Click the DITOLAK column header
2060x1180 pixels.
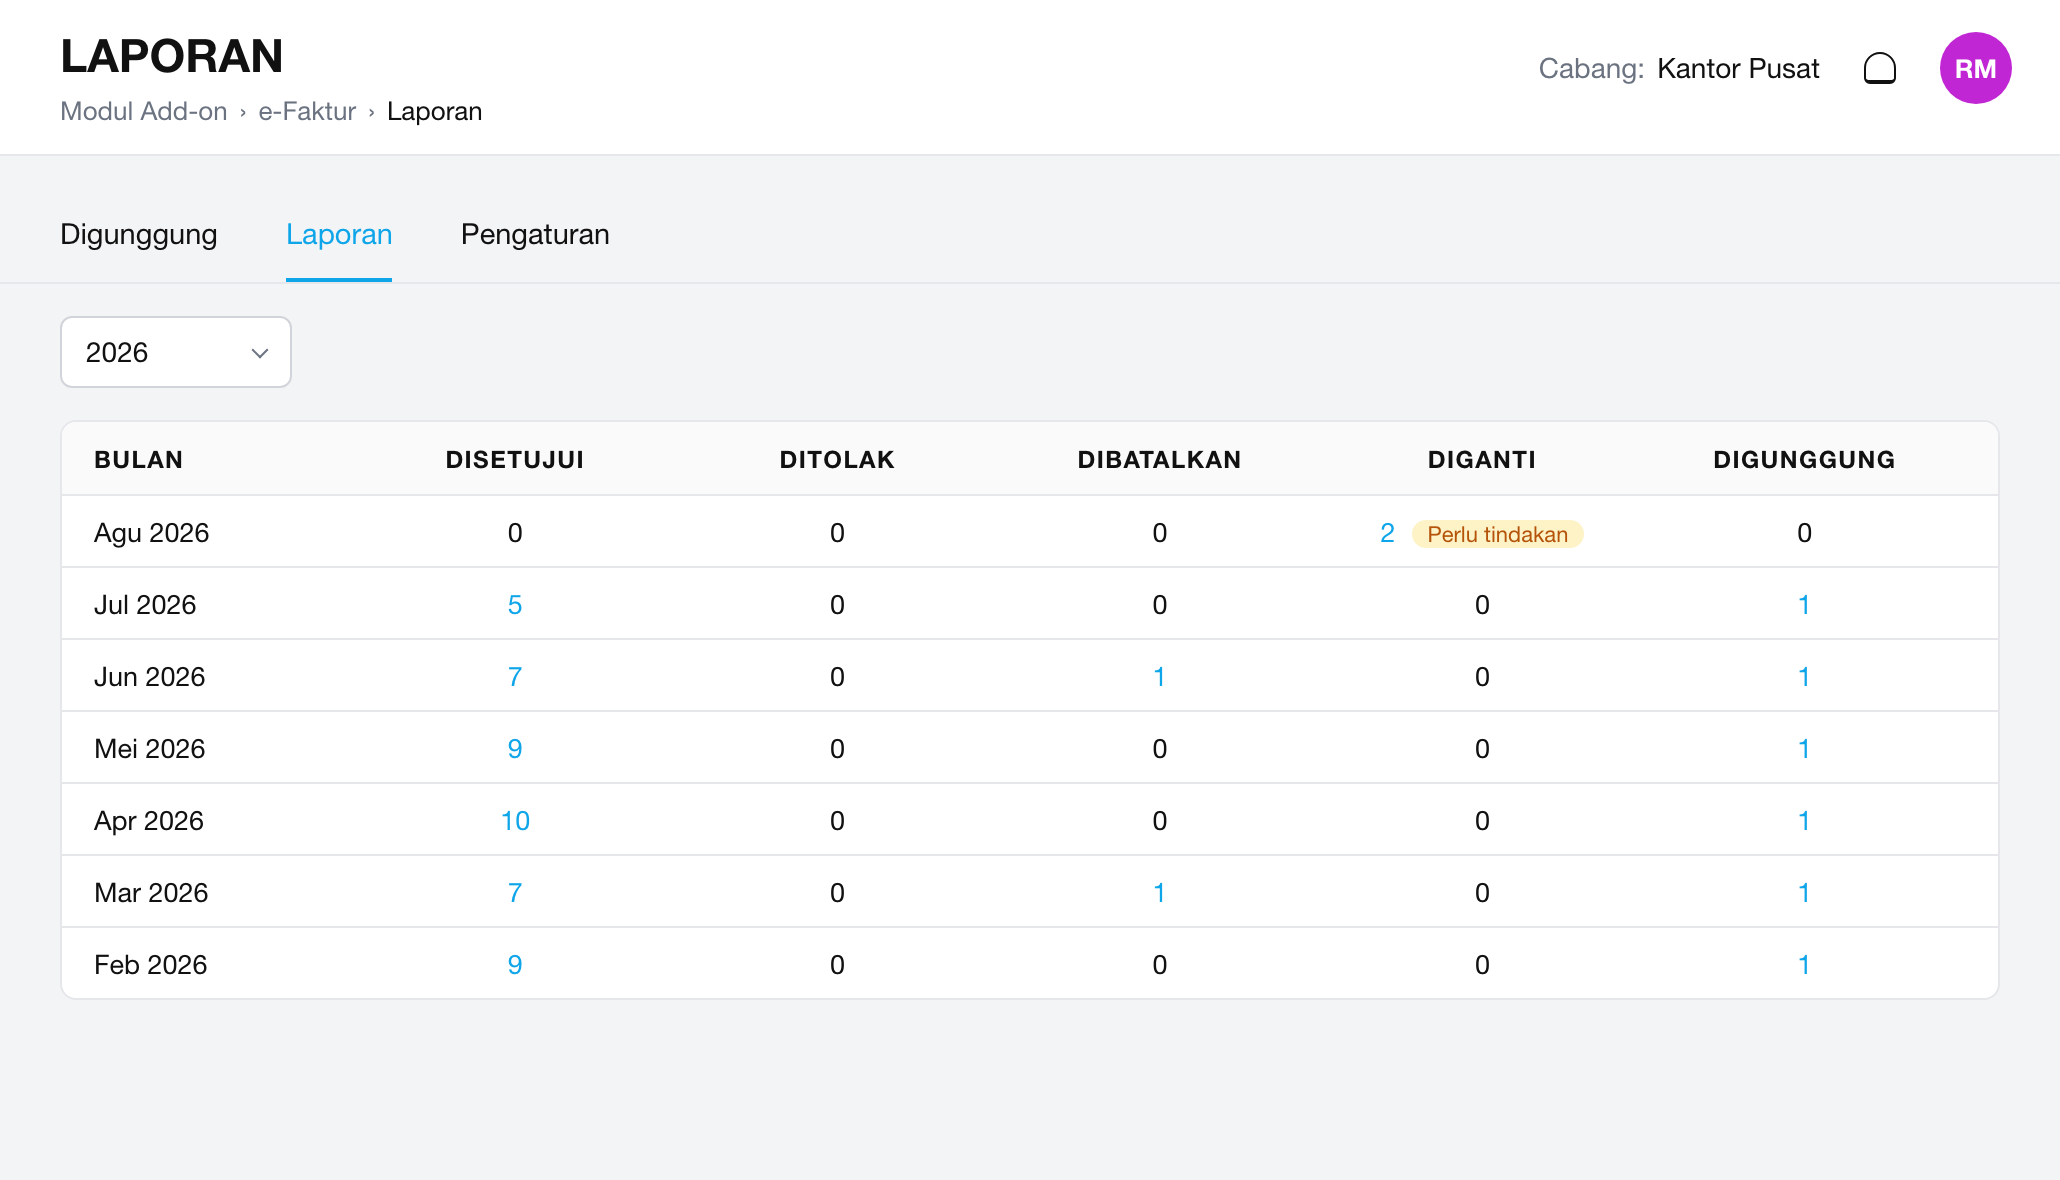point(837,460)
